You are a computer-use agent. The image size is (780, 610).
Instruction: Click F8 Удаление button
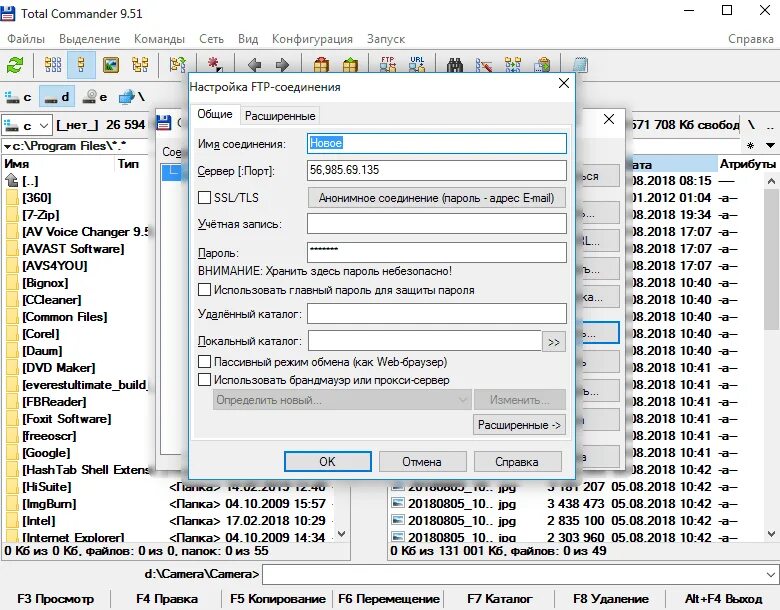[x=610, y=599]
